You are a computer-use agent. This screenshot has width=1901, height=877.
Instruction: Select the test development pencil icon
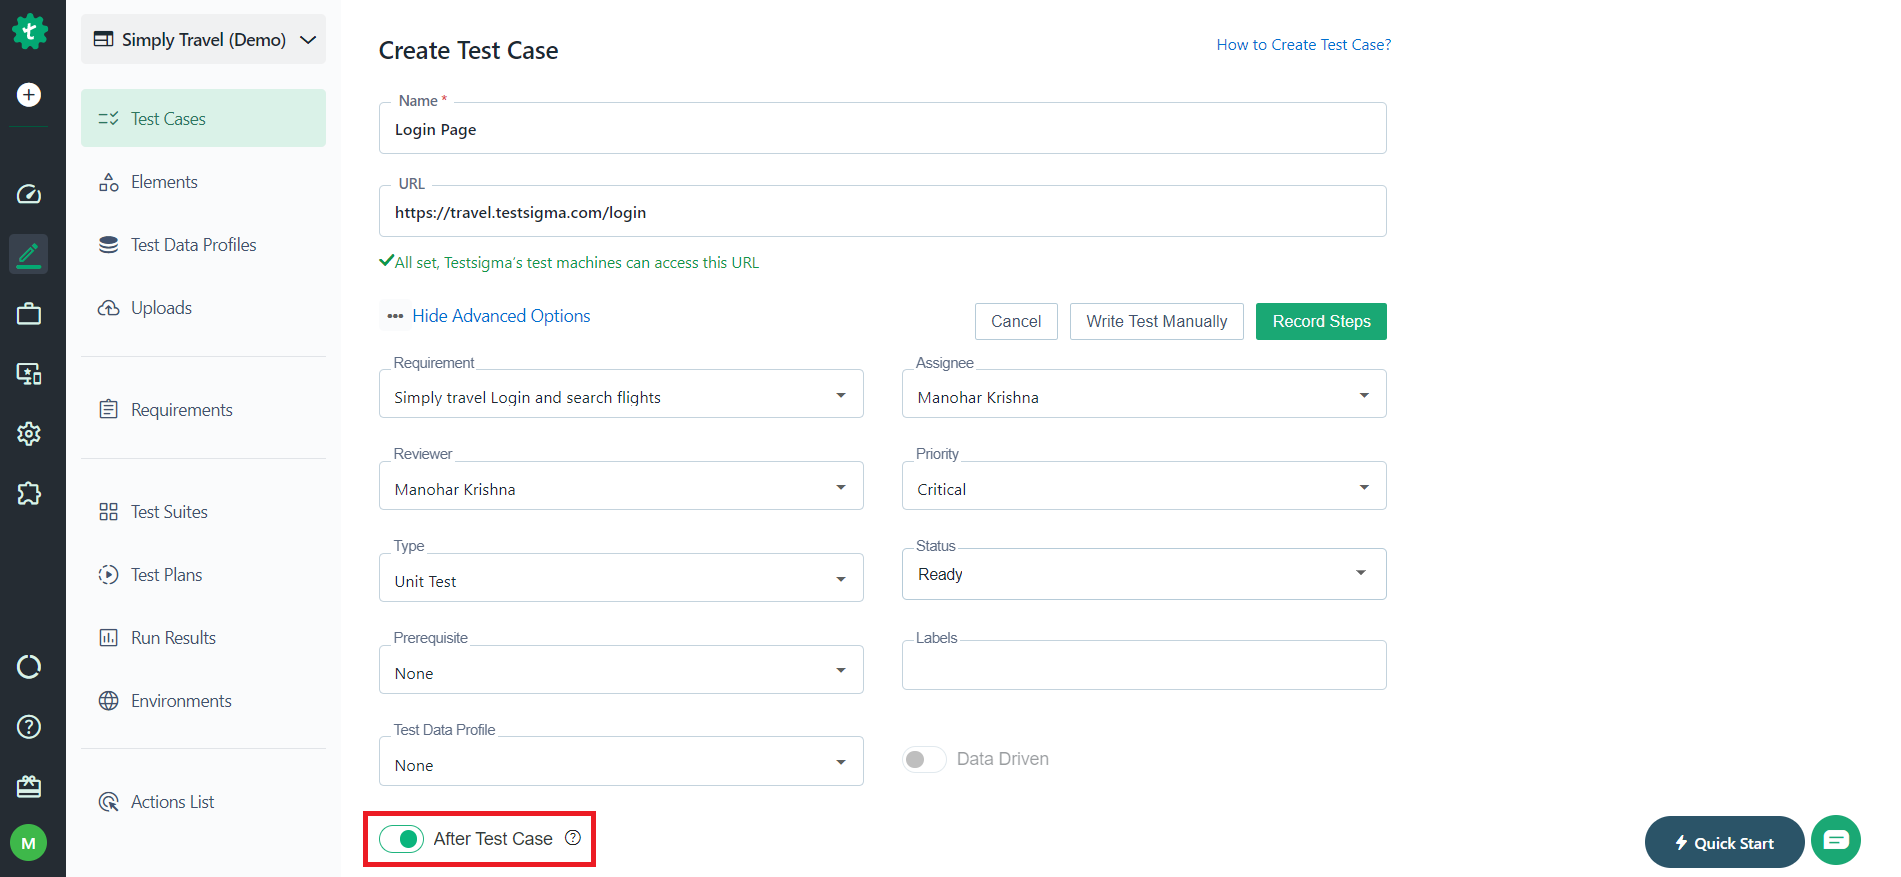tap(29, 254)
